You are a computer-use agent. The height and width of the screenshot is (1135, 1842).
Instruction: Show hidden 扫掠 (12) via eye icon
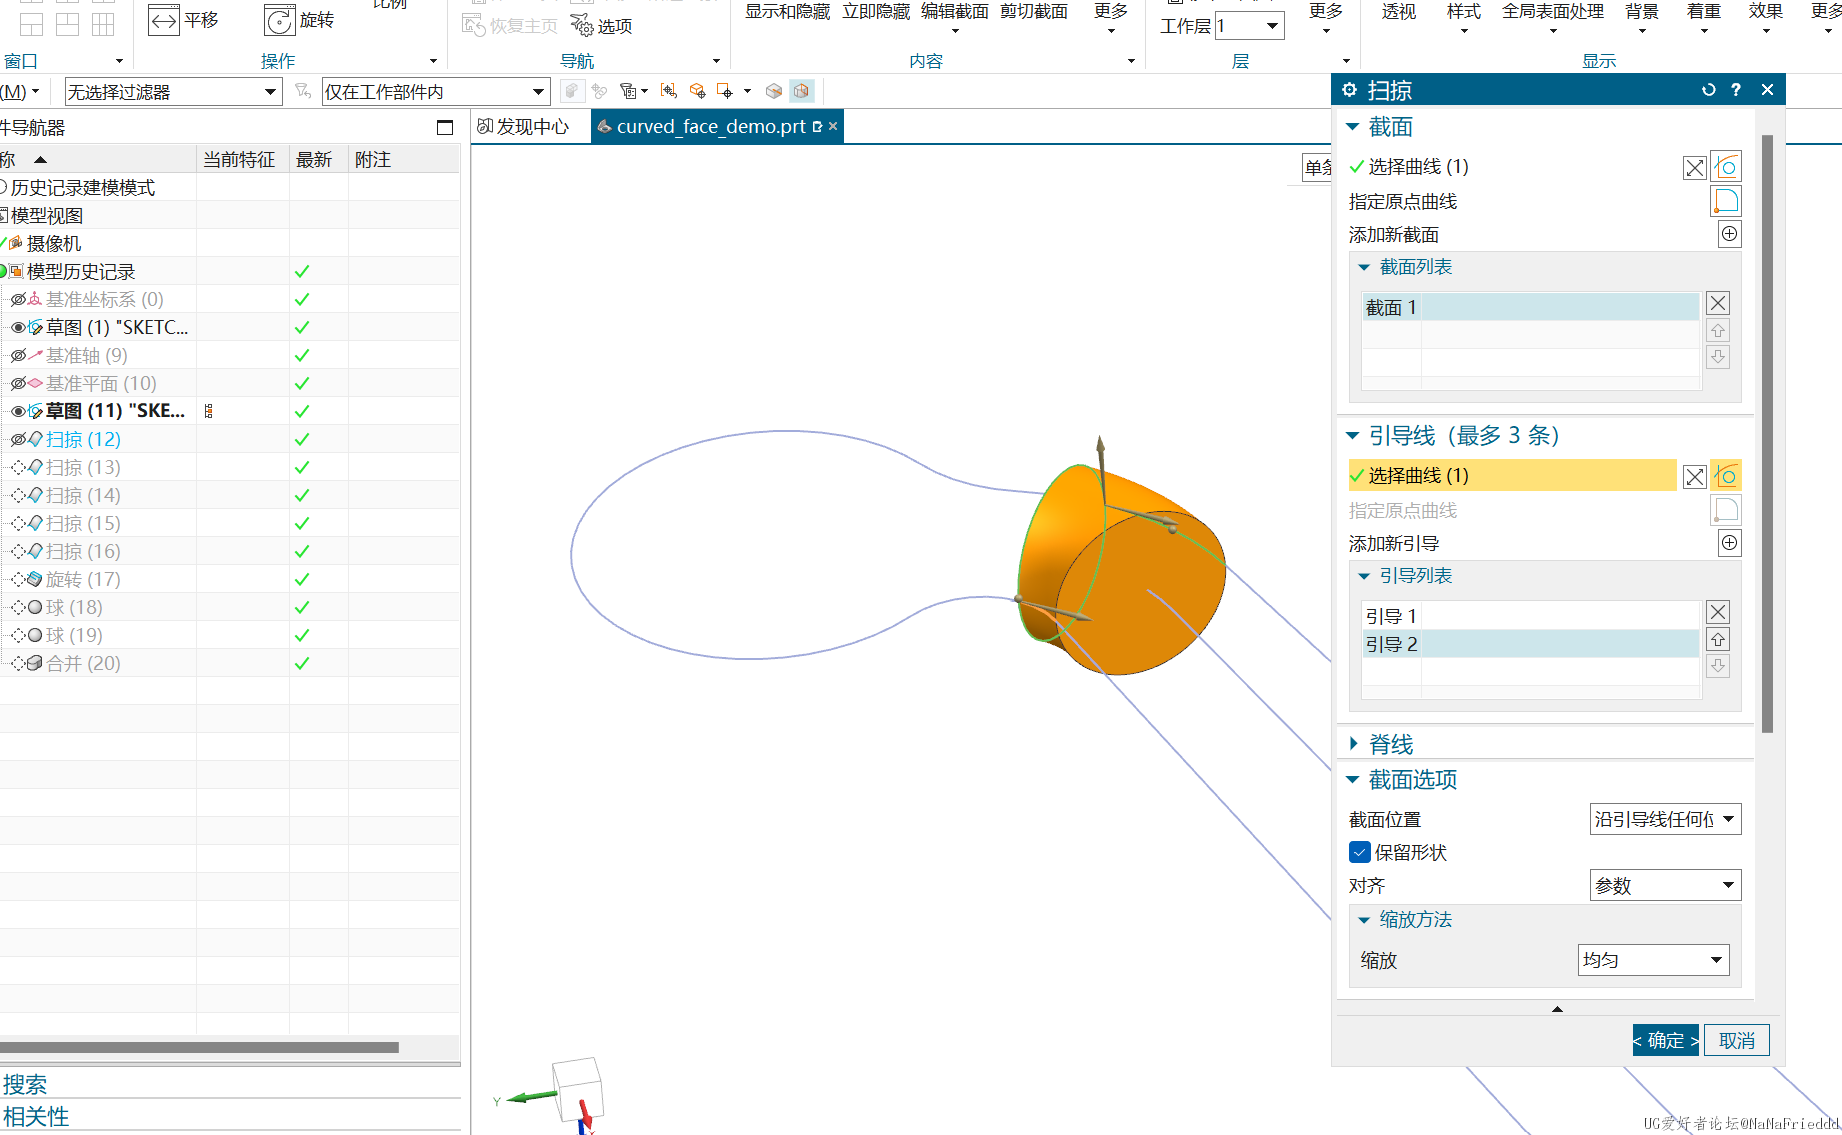coord(18,439)
